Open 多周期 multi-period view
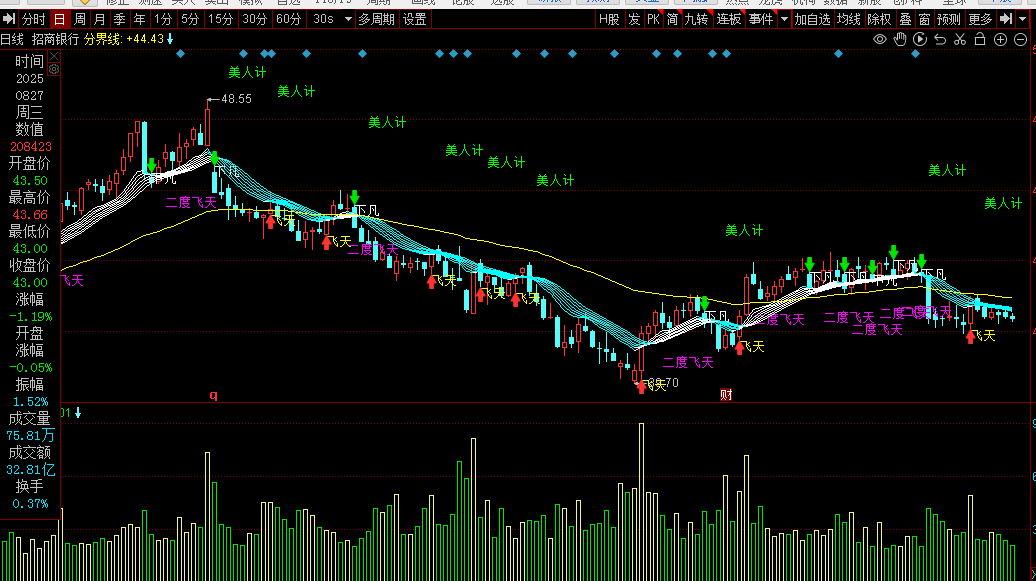 click(377, 19)
